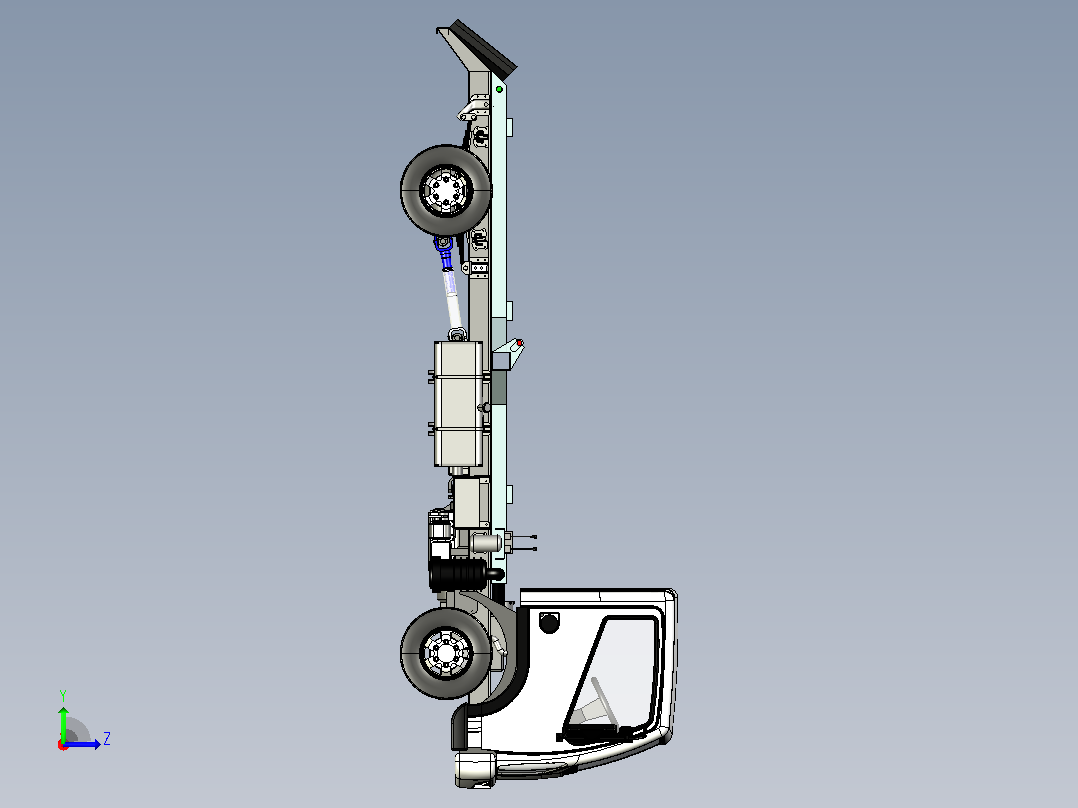
Task: Select the large rectangular tank on the chassis
Action: point(459,404)
